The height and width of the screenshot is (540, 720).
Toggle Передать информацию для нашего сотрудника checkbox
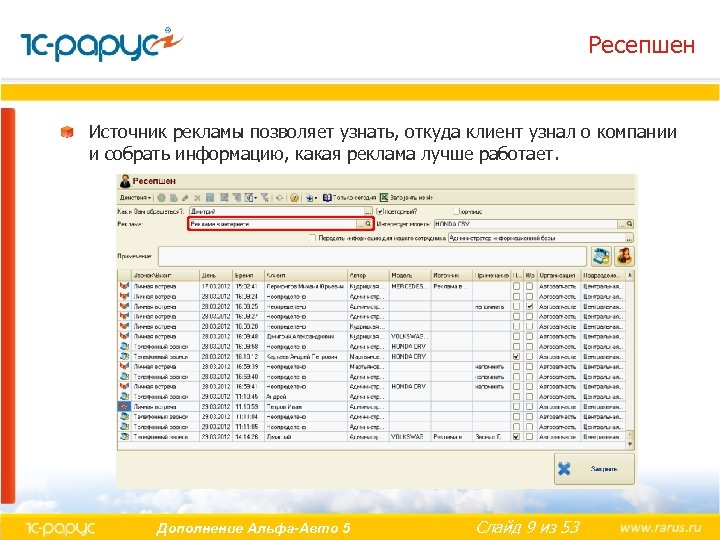(x=312, y=238)
